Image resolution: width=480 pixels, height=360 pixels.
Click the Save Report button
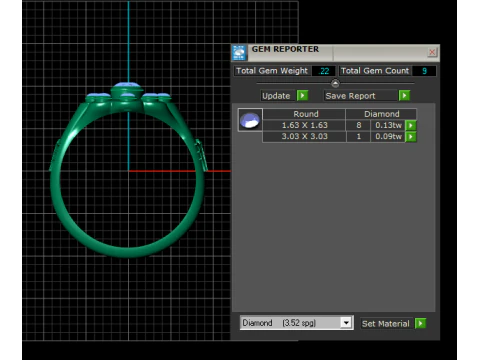[x=361, y=96]
